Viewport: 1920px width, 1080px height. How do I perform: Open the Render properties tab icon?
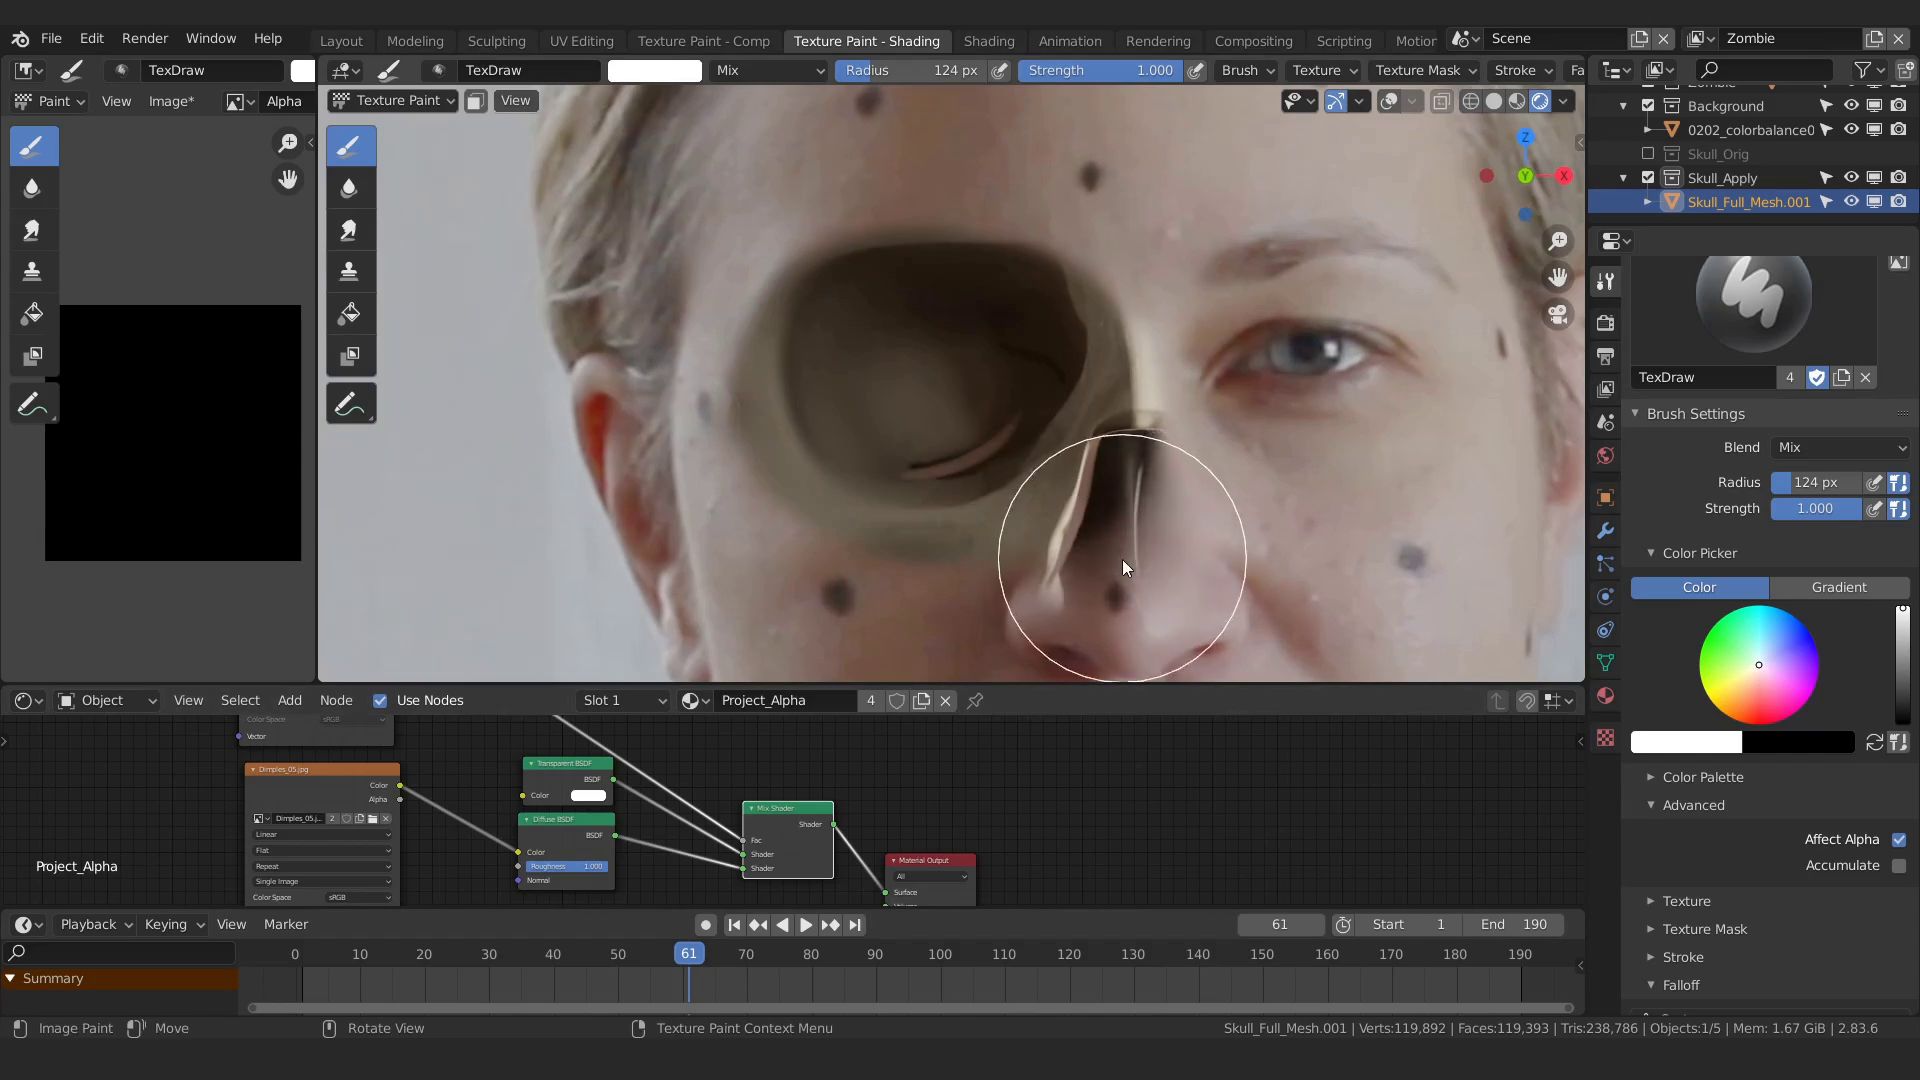click(x=1605, y=323)
